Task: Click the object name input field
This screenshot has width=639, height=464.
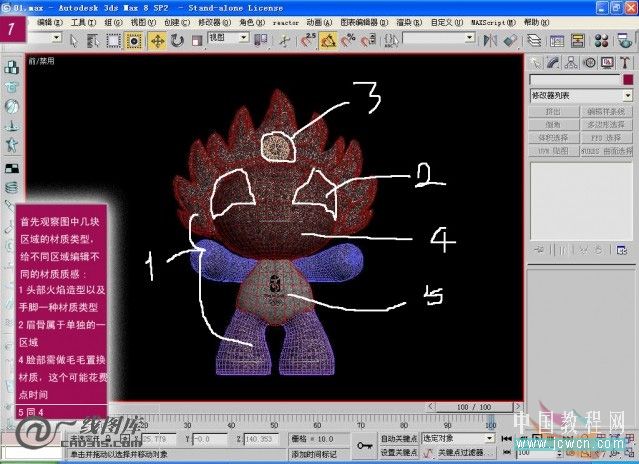Action: coord(575,79)
